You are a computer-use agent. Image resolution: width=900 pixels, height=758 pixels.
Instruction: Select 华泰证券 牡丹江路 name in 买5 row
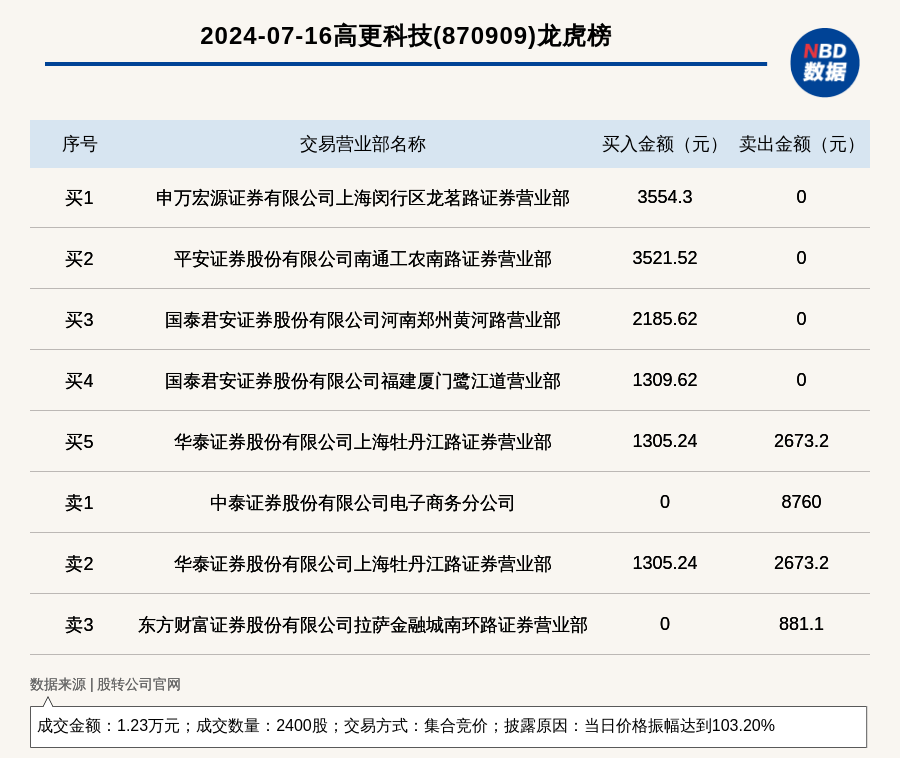(x=363, y=442)
